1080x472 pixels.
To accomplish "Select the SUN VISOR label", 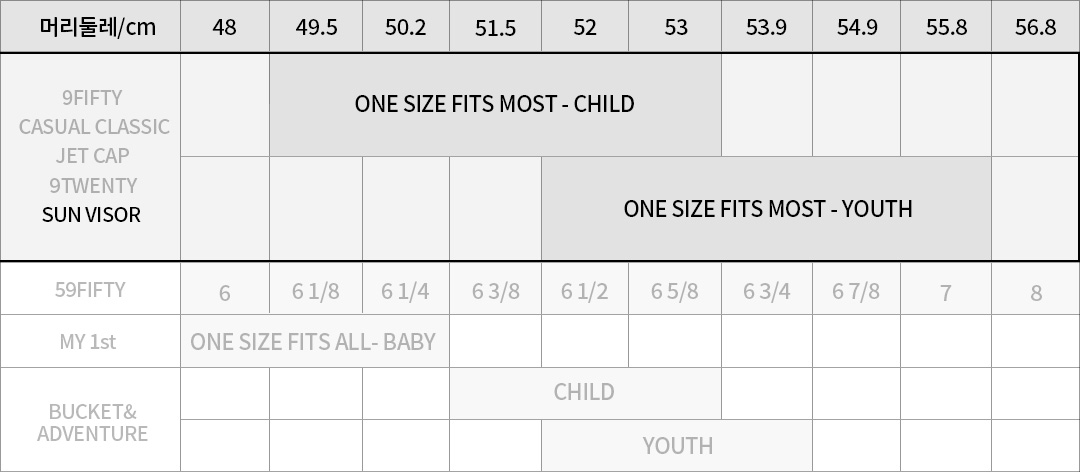I will tap(91, 214).
